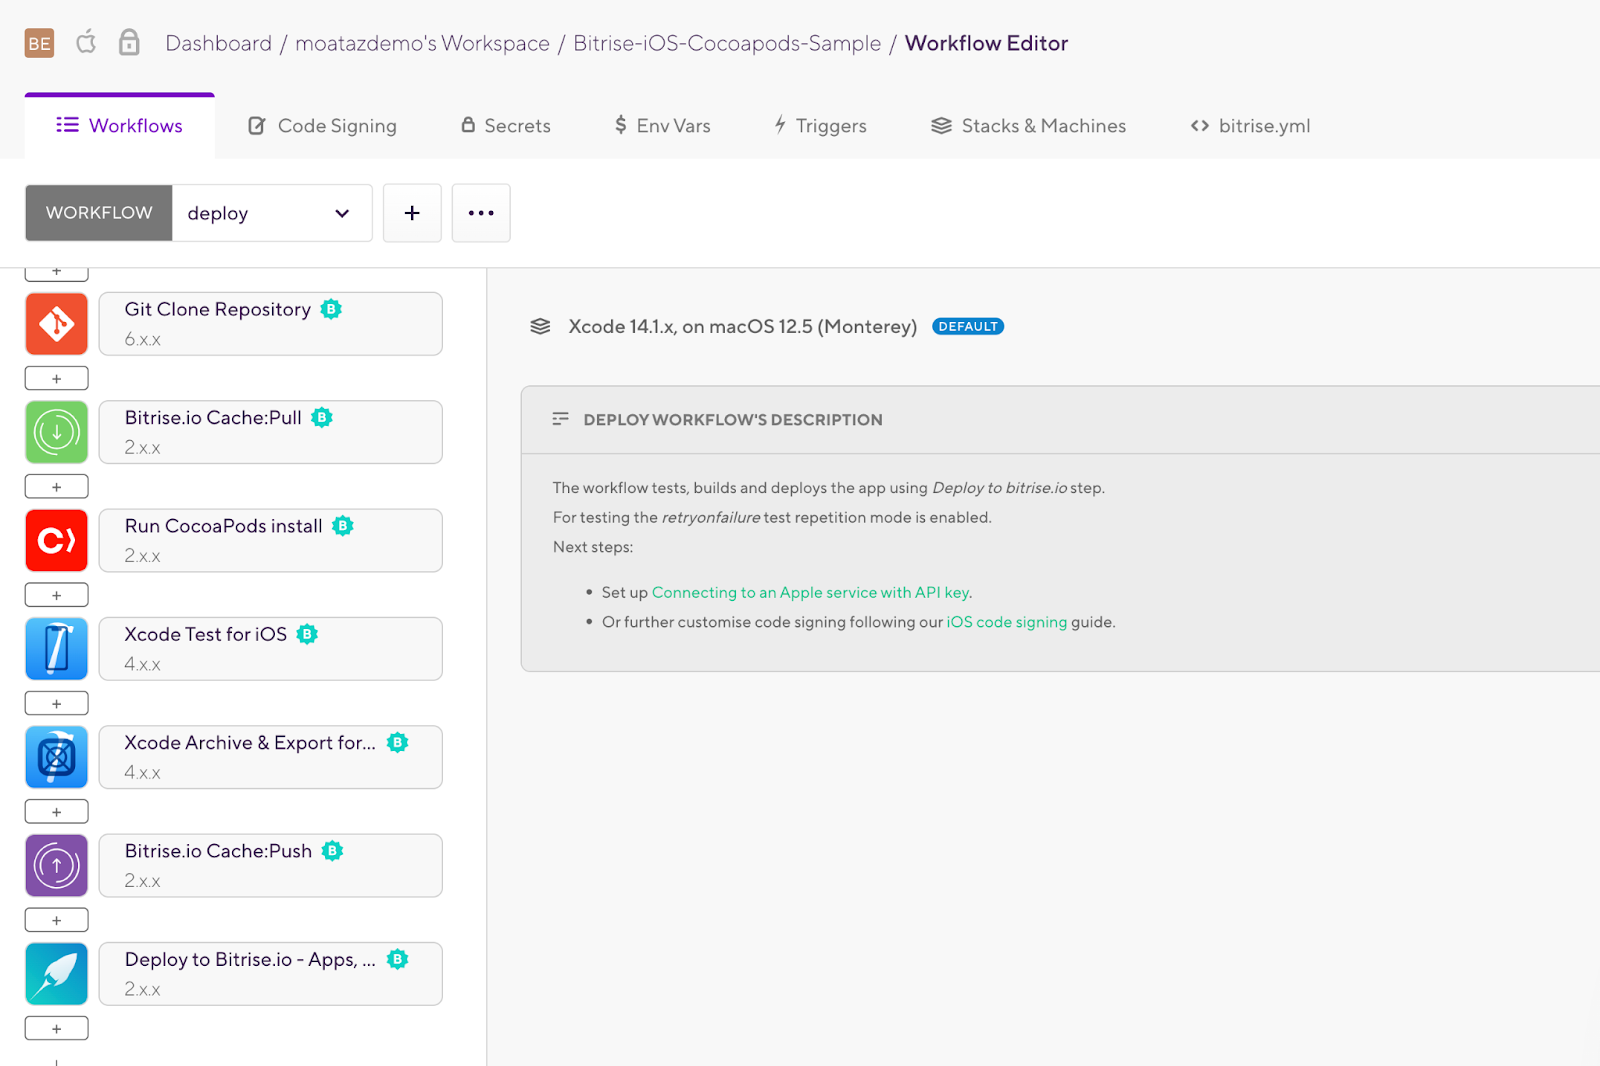This screenshot has width=1600, height=1066.
Task: Select the Bitrise.io Cache:Push step icon
Action: coord(57,866)
